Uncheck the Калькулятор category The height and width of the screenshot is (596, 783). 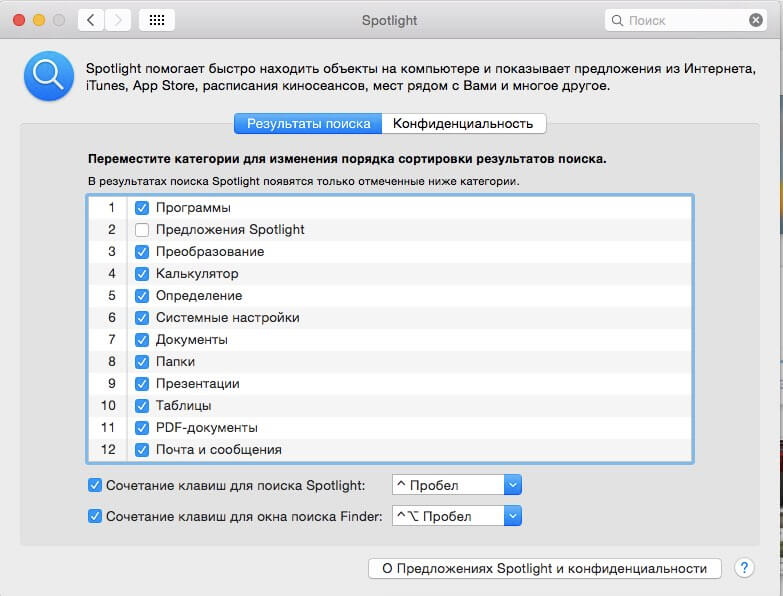point(142,274)
